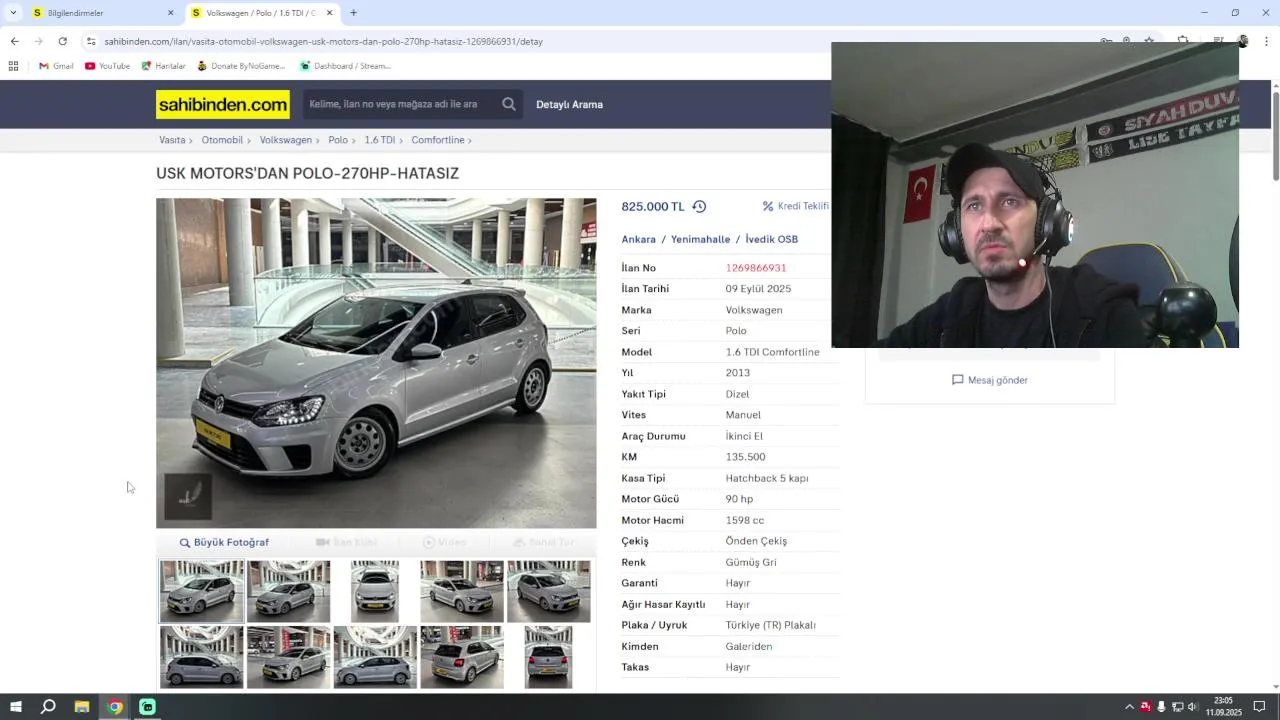This screenshot has height=720, width=1280.
Task: Select front-view Polo thumbnail in top row
Action: click(x=375, y=591)
